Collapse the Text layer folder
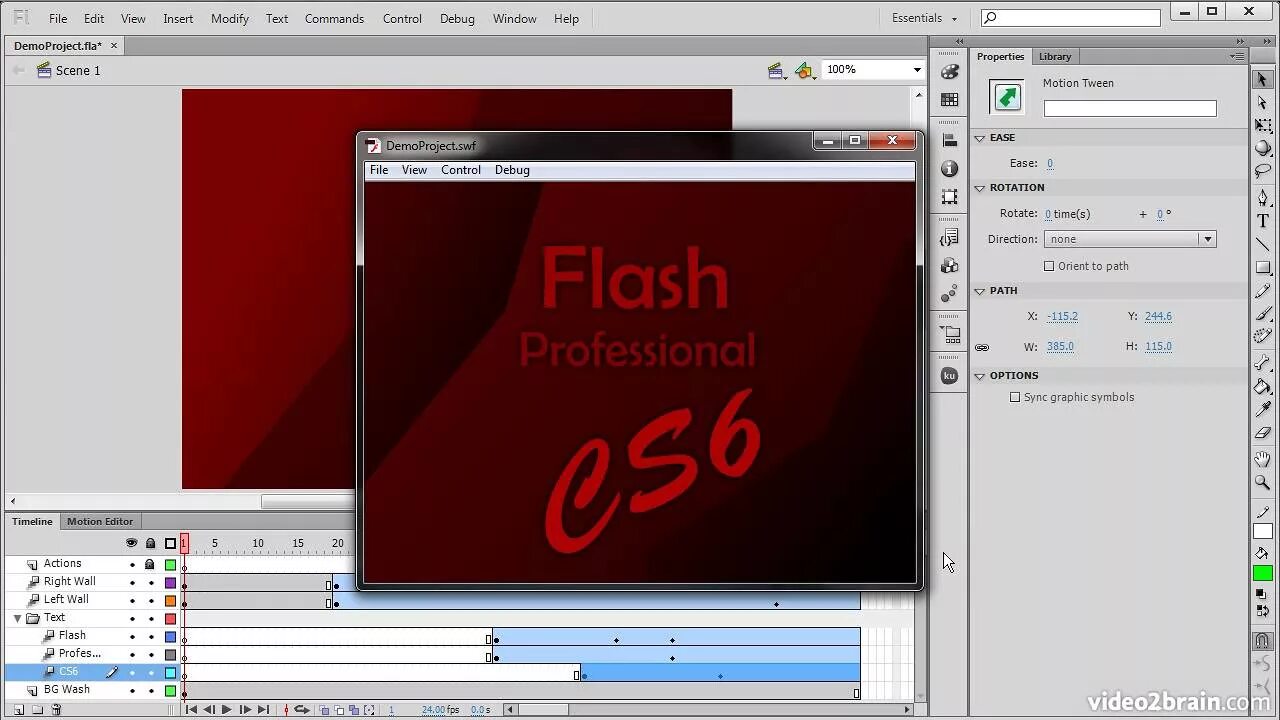1280x720 pixels. pos(17,618)
